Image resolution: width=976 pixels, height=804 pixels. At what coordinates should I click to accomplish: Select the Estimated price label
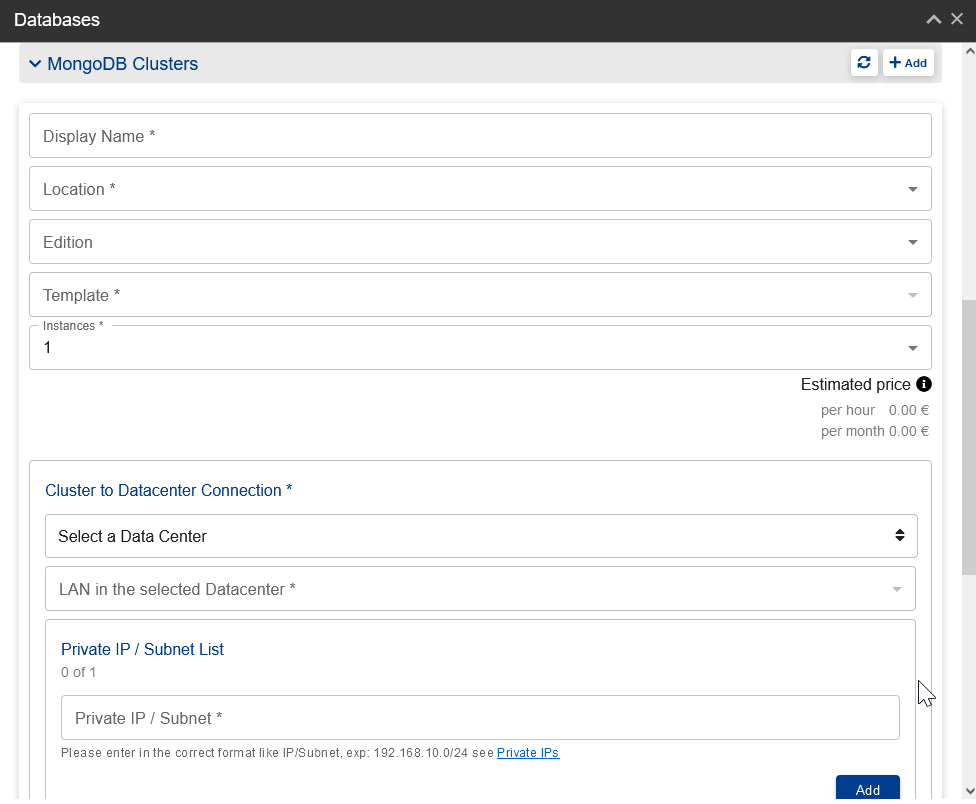point(855,385)
